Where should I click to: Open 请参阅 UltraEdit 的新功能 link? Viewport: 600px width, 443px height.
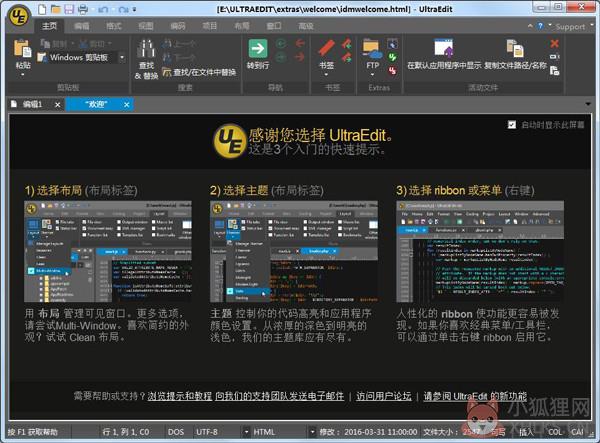coord(475,396)
